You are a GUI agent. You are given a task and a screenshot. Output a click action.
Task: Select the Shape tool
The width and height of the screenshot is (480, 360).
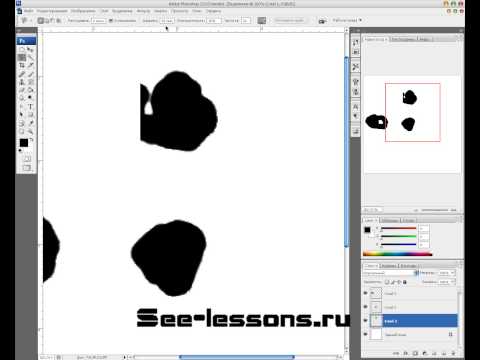pyautogui.click(x=30, y=115)
